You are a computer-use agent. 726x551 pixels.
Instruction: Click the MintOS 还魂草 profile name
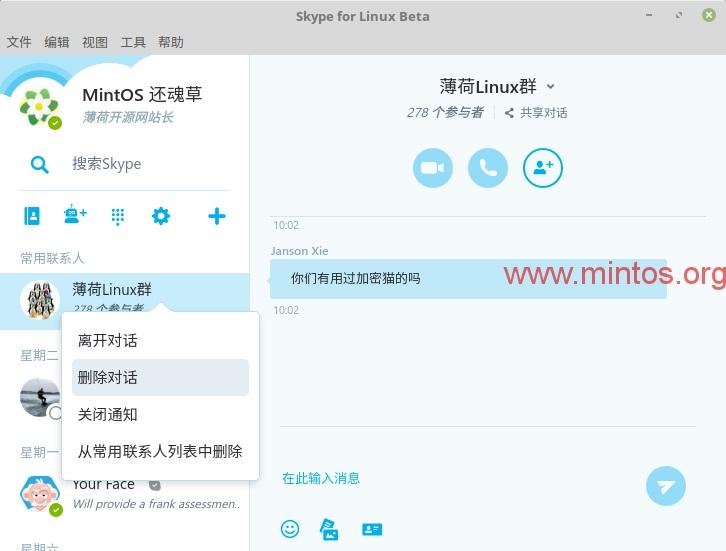[x=142, y=94]
